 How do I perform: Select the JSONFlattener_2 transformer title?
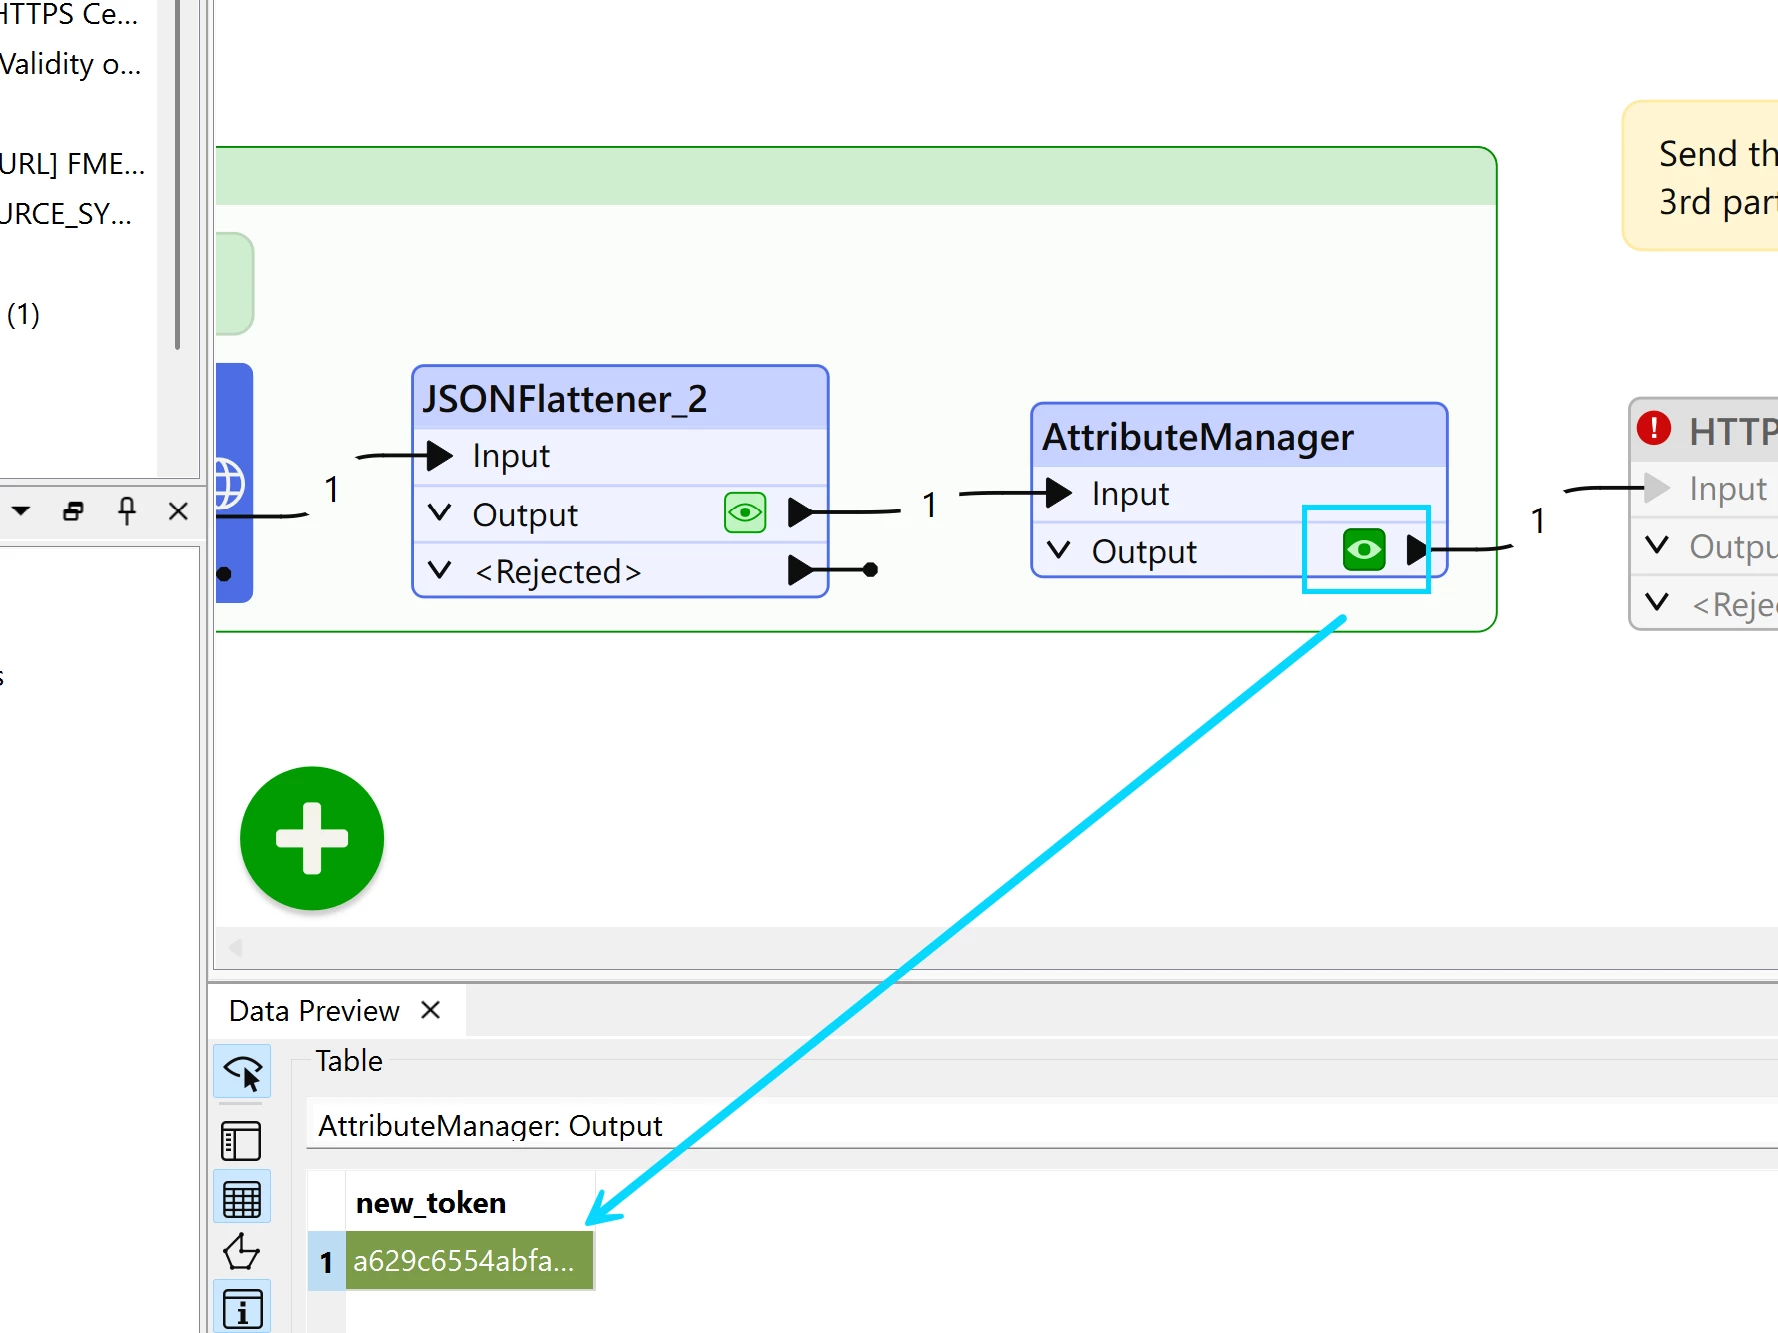click(x=564, y=399)
